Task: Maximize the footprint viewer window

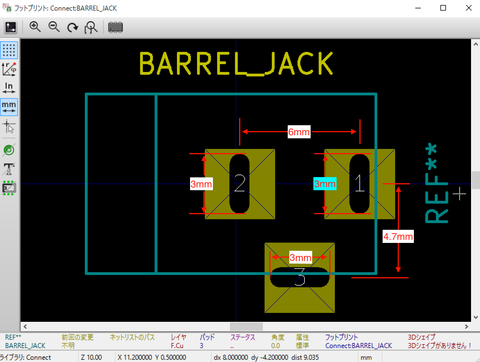Action: 443,8
